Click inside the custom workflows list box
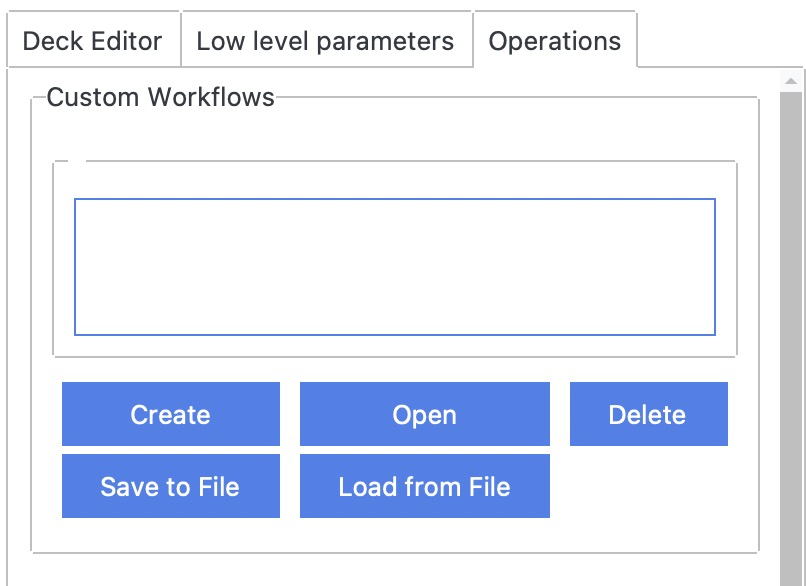Screen dimensions: 806x586 point(394,267)
